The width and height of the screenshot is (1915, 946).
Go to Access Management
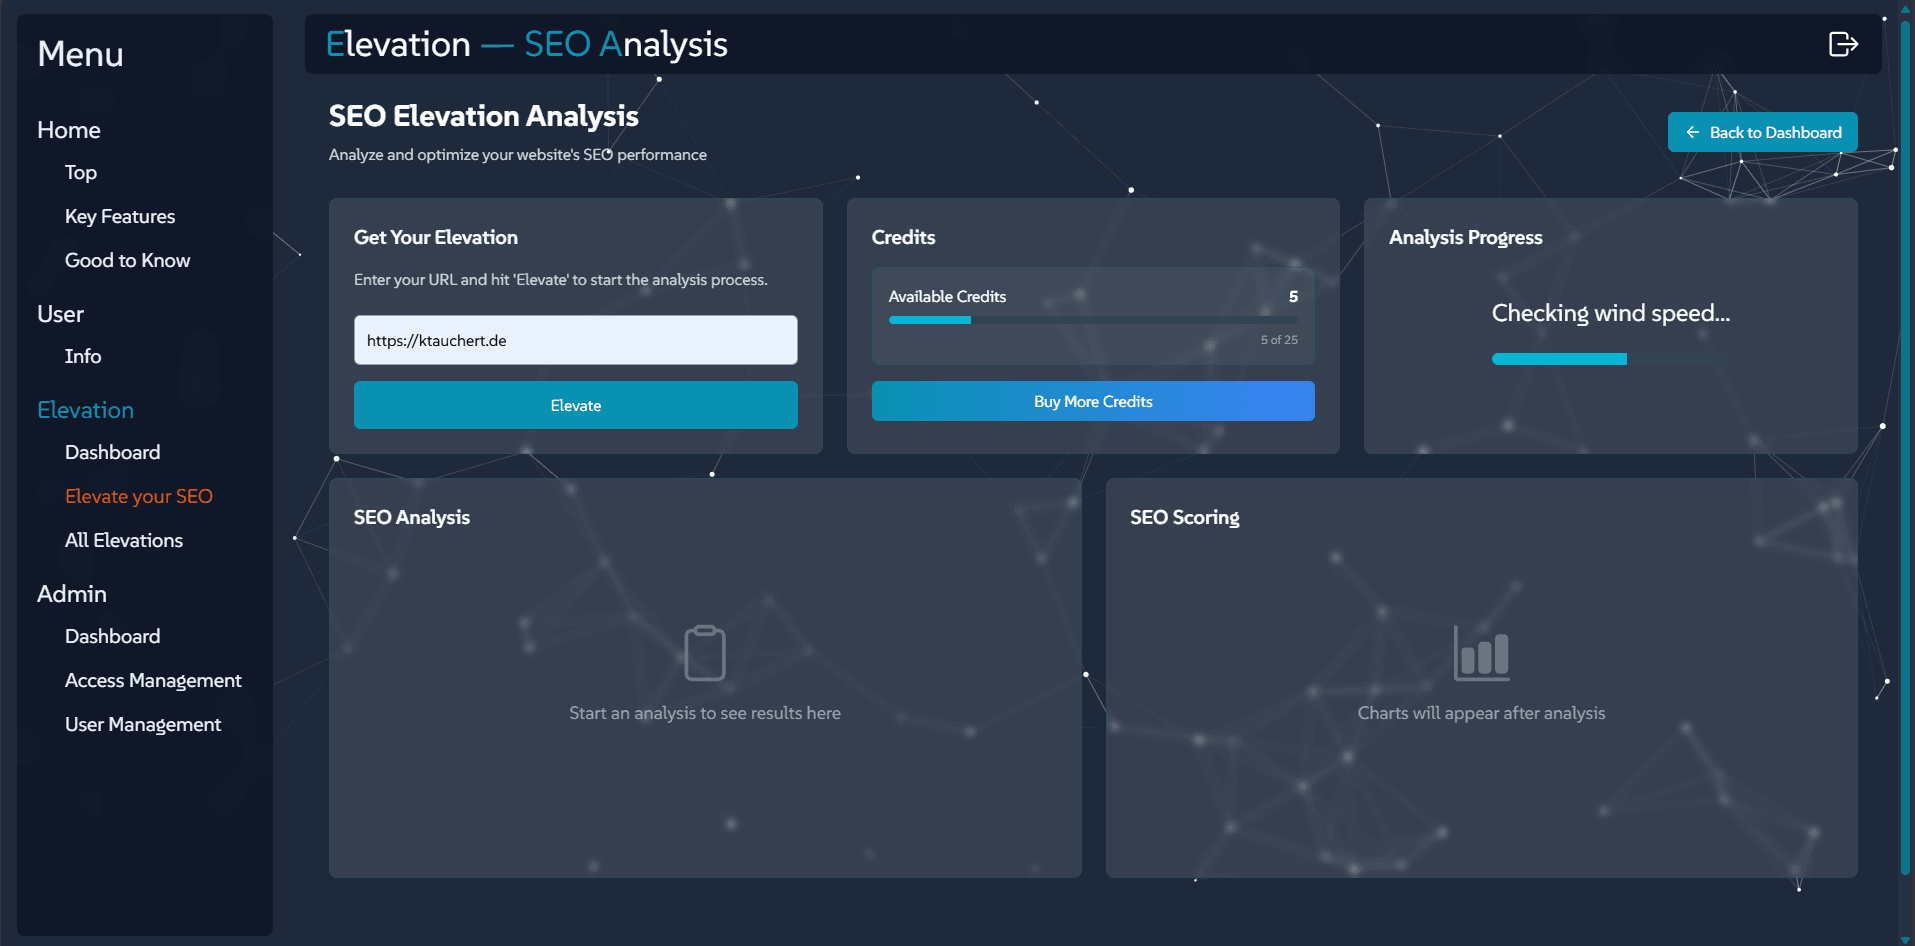point(153,680)
